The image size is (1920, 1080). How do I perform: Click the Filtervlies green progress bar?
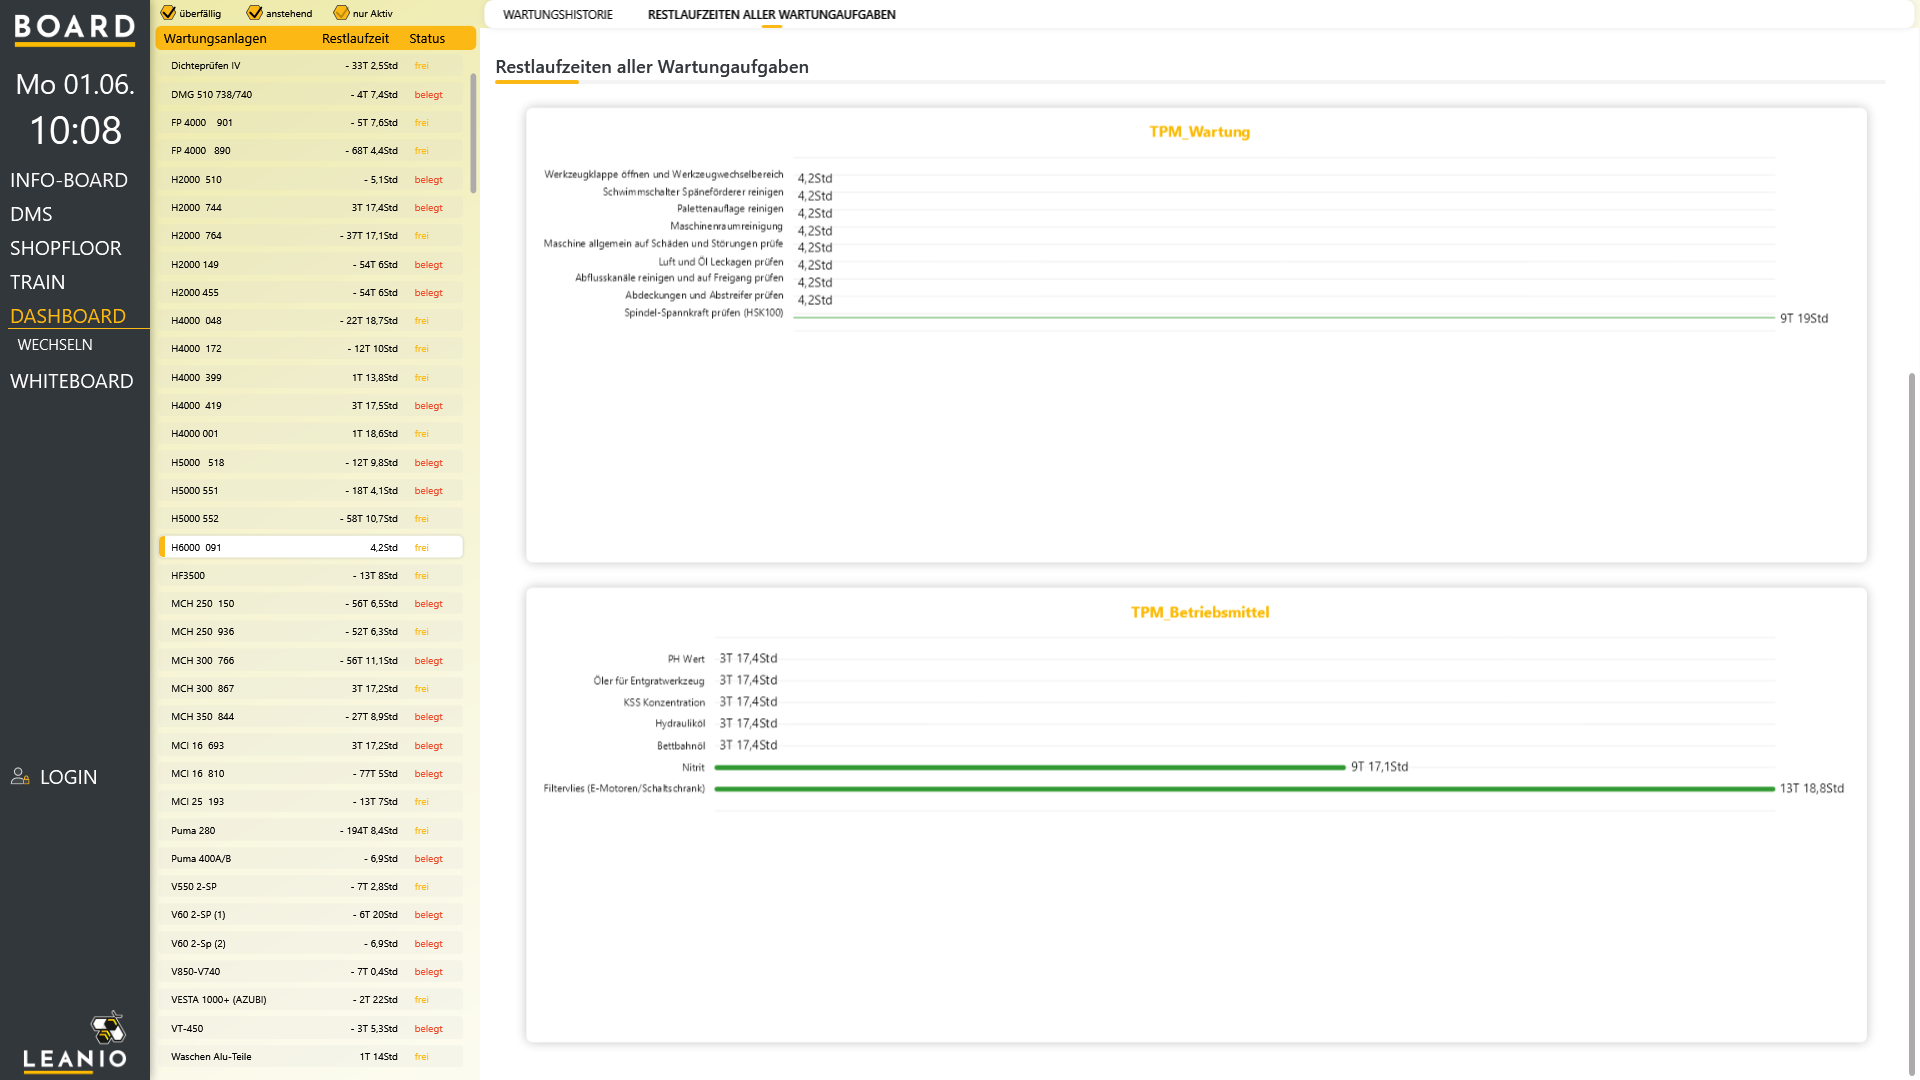click(1245, 789)
